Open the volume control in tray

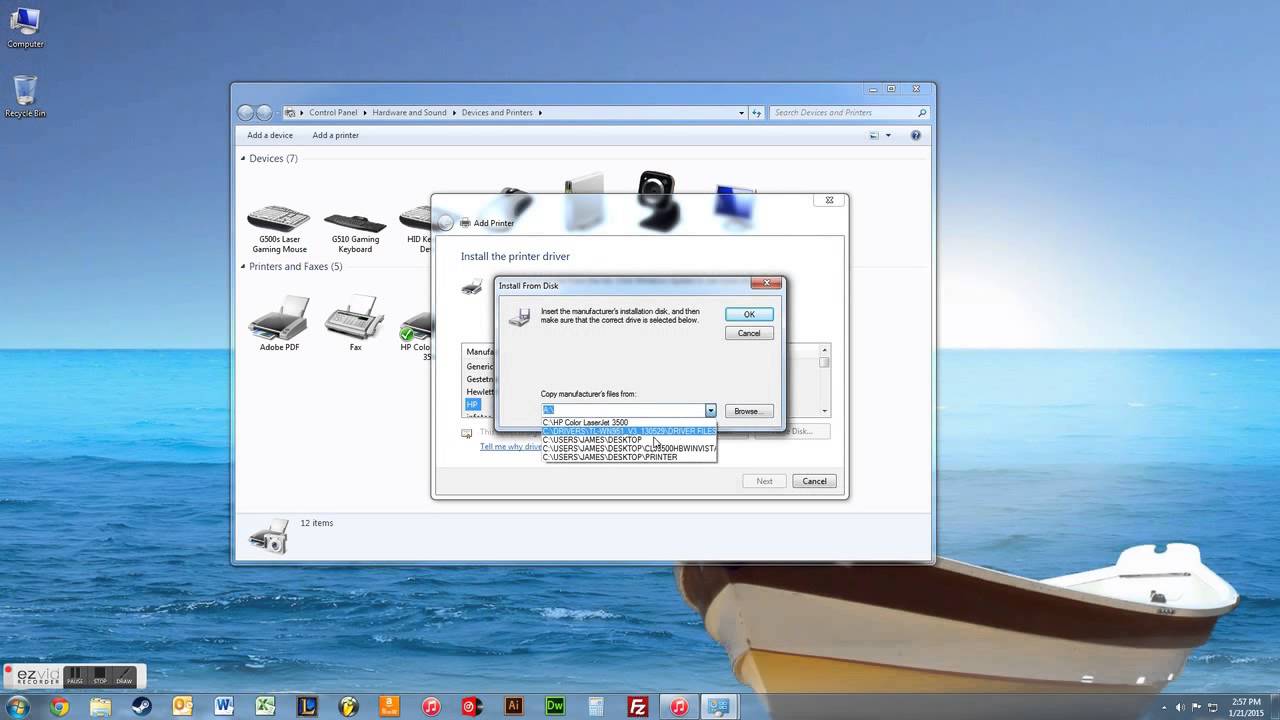[x=1180, y=707]
